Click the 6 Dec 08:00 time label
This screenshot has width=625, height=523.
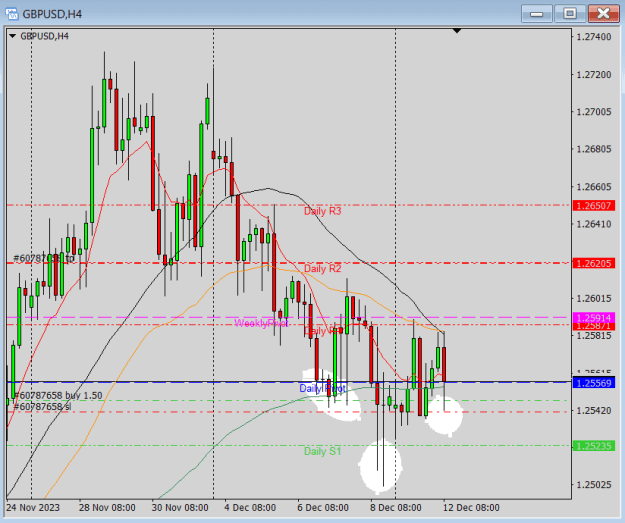point(323,508)
